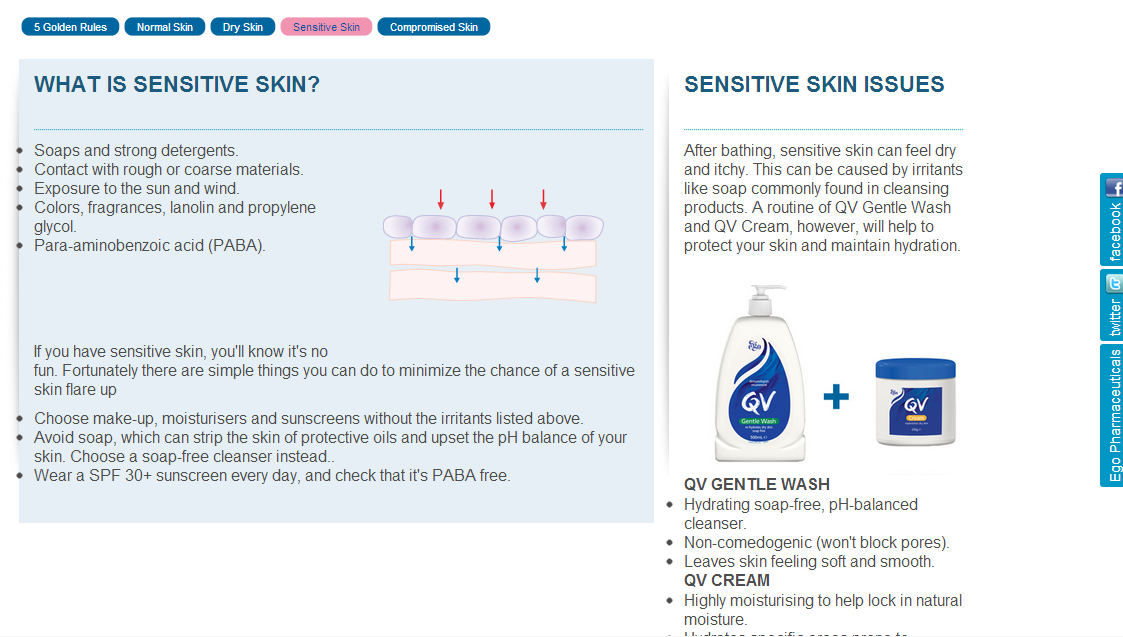Viewport: 1123px width, 637px height.
Task: Click the QV logo on the cream jar
Action: tap(911, 406)
